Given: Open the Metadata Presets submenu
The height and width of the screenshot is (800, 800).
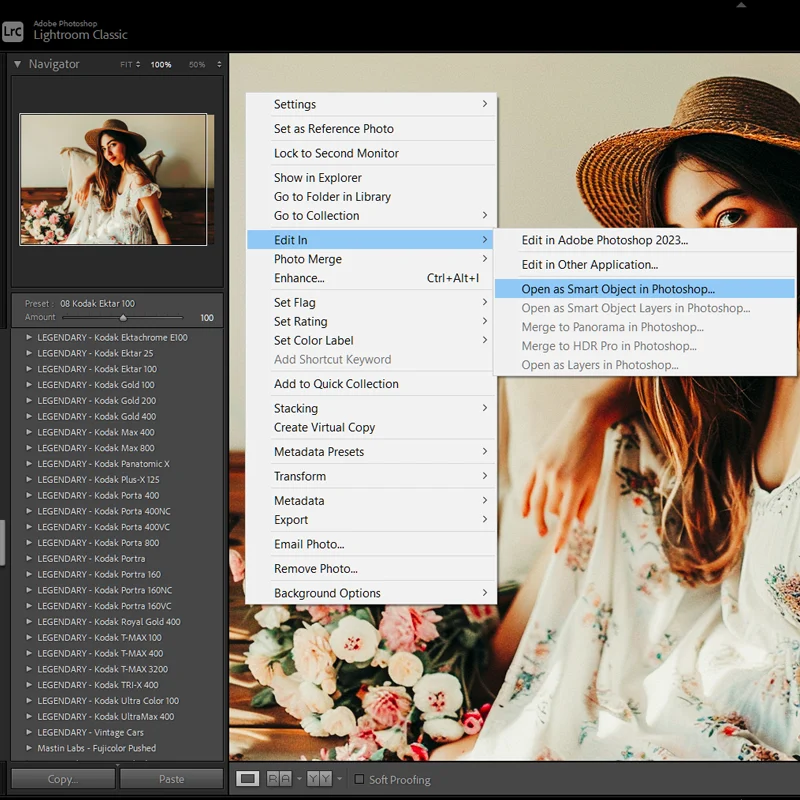Looking at the screenshot, I should pyautogui.click(x=371, y=452).
